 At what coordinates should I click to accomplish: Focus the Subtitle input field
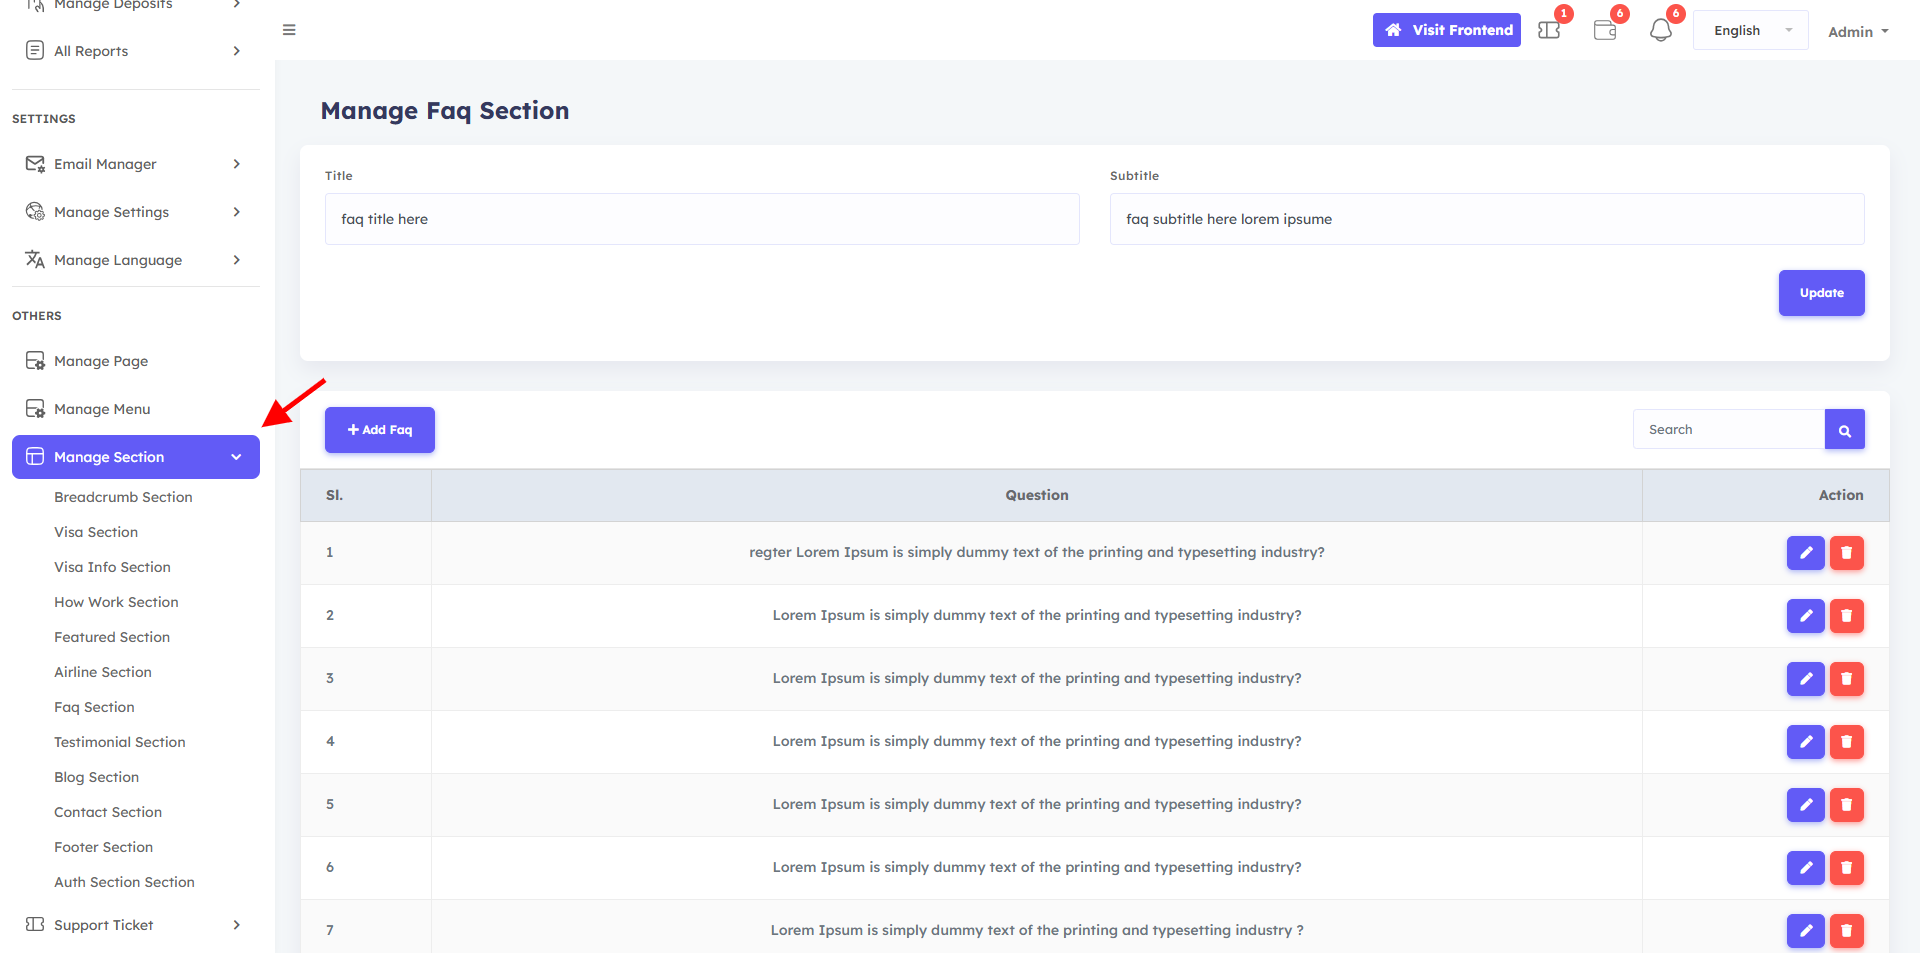pos(1487,219)
